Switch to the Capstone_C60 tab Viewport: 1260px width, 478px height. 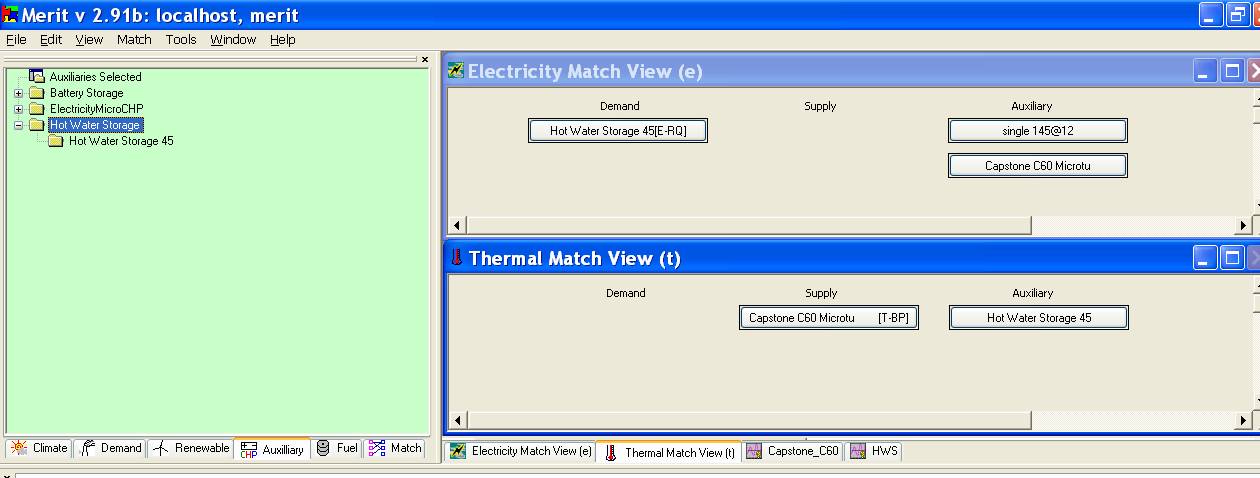793,451
